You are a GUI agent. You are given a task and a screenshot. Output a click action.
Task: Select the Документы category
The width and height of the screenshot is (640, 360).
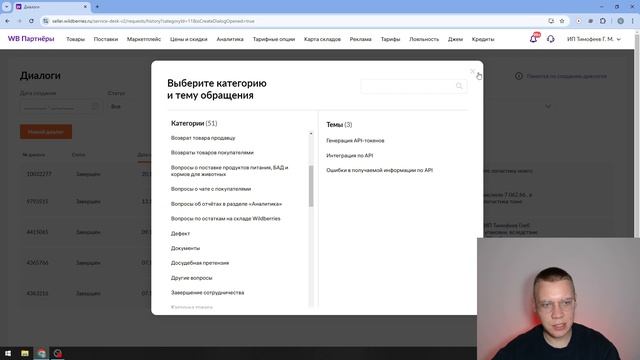click(x=185, y=248)
